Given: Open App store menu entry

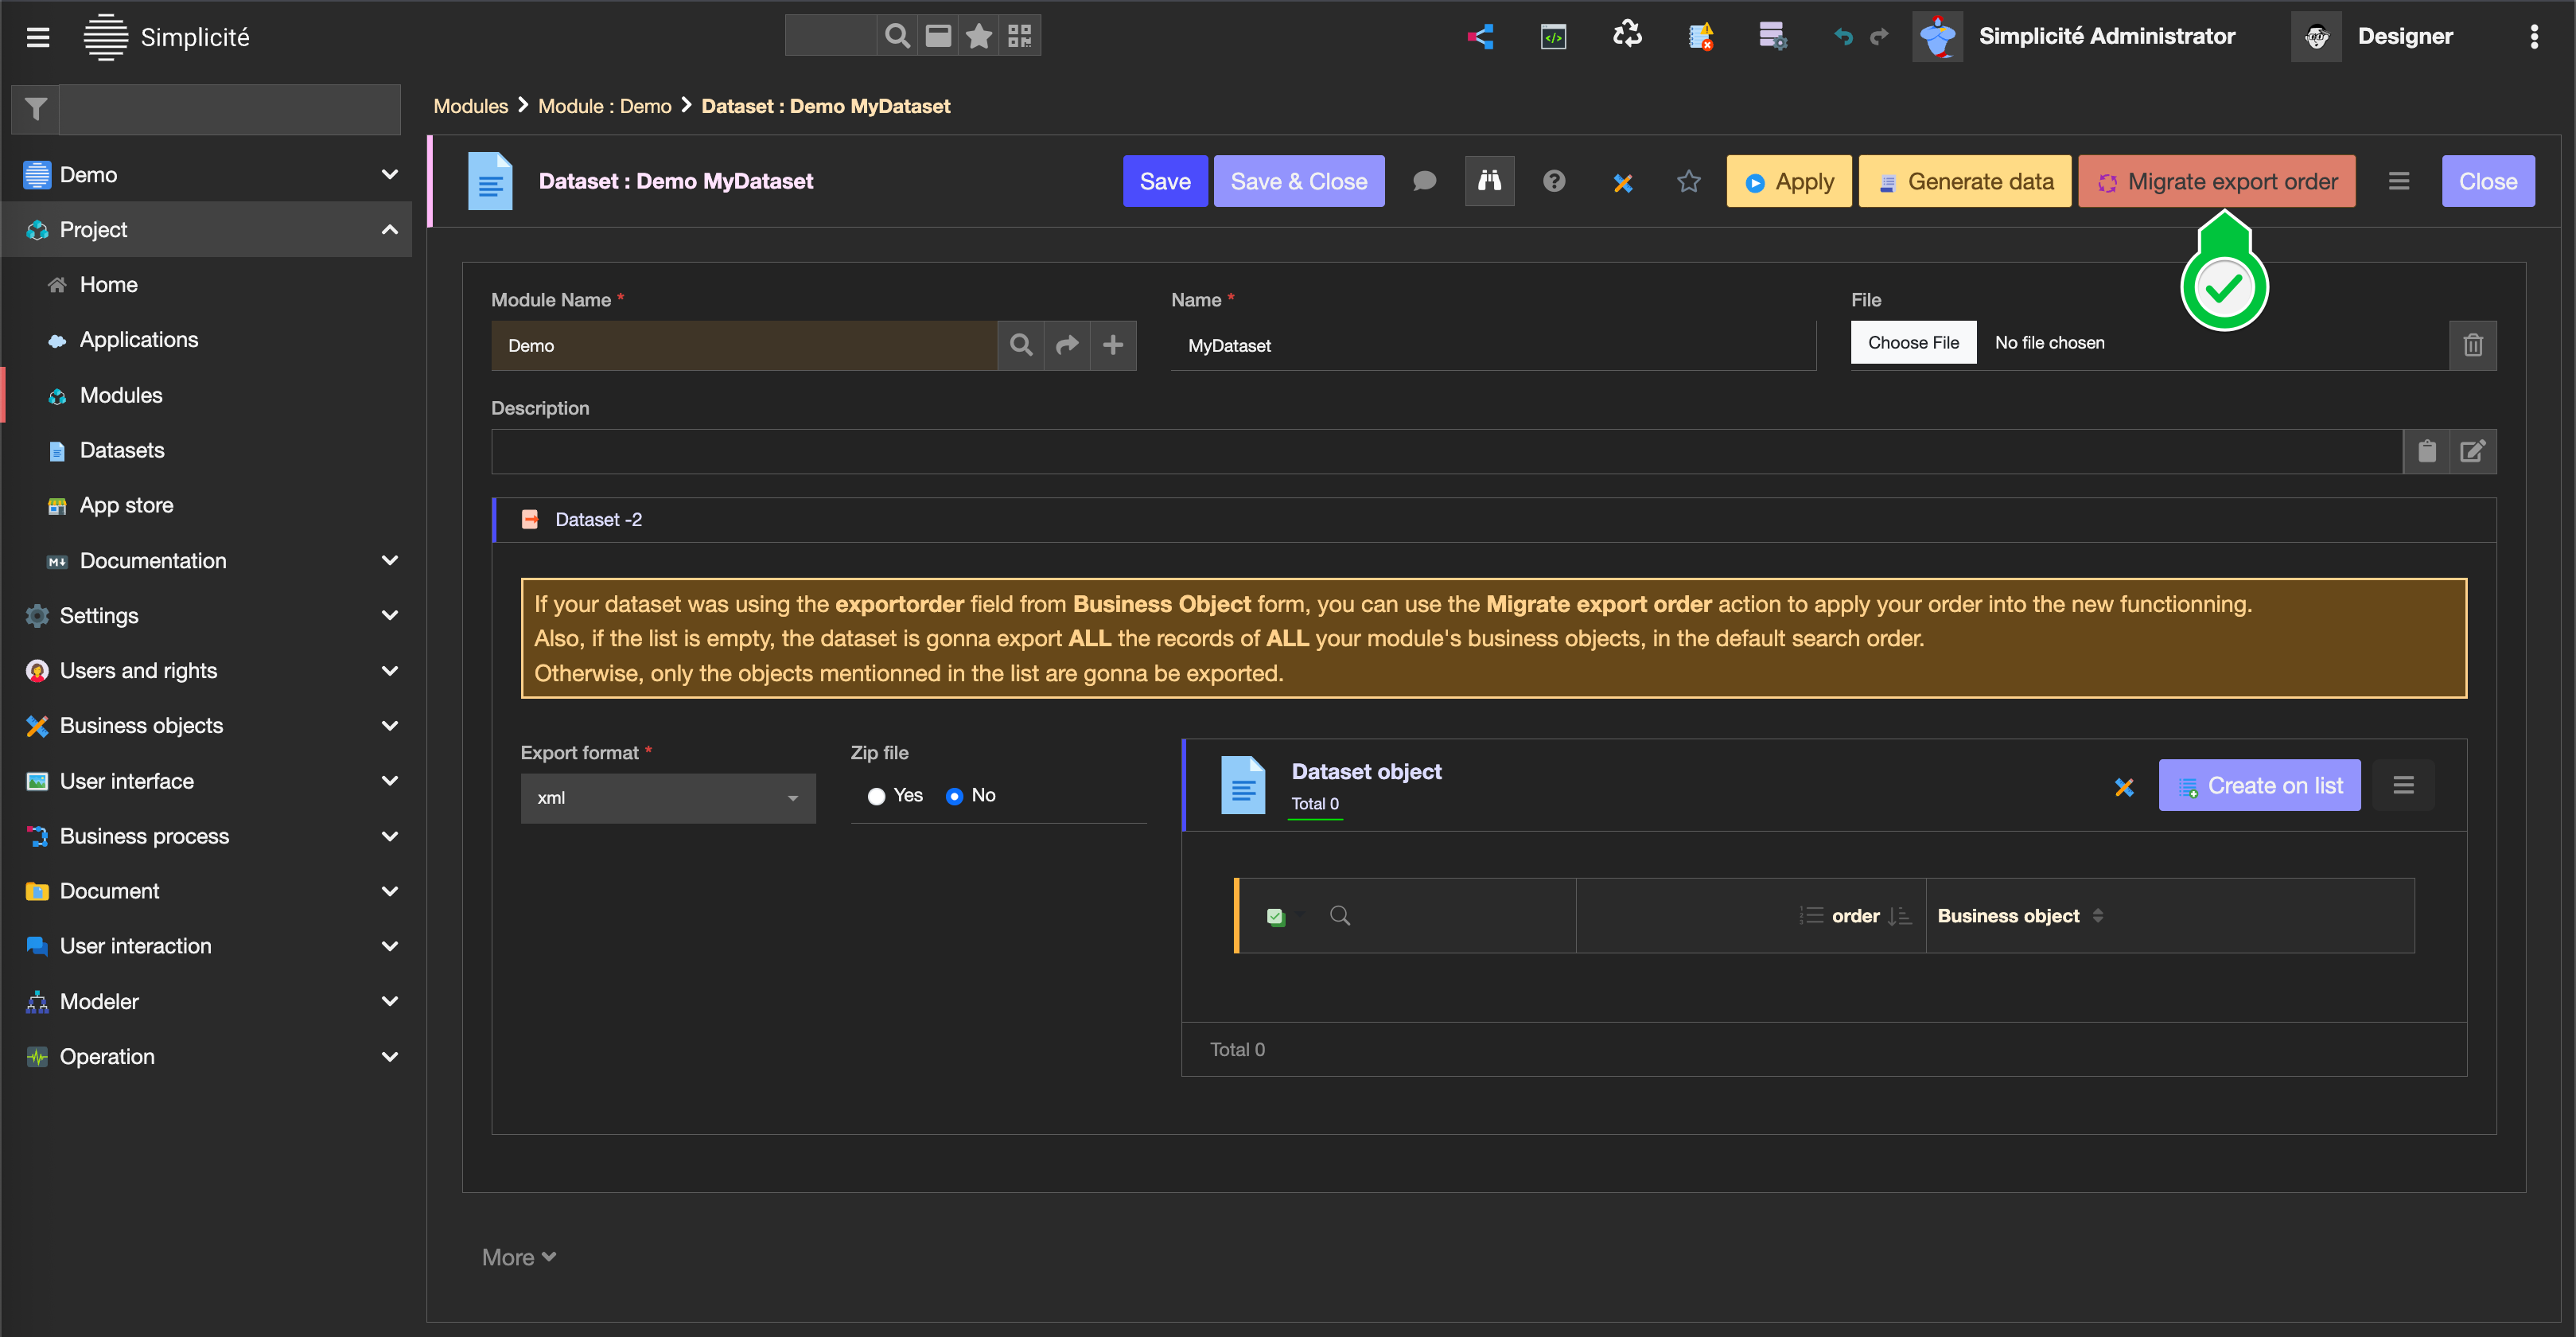Looking at the screenshot, I should pos(126,505).
